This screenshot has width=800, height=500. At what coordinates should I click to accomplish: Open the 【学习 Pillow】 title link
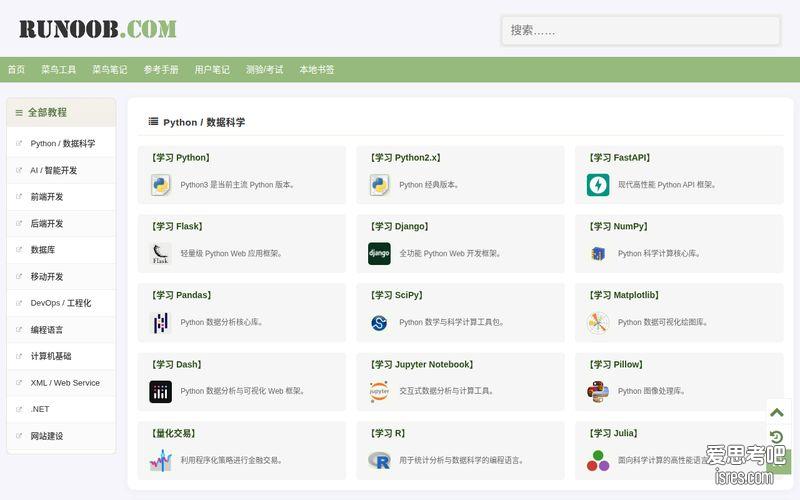(616, 364)
